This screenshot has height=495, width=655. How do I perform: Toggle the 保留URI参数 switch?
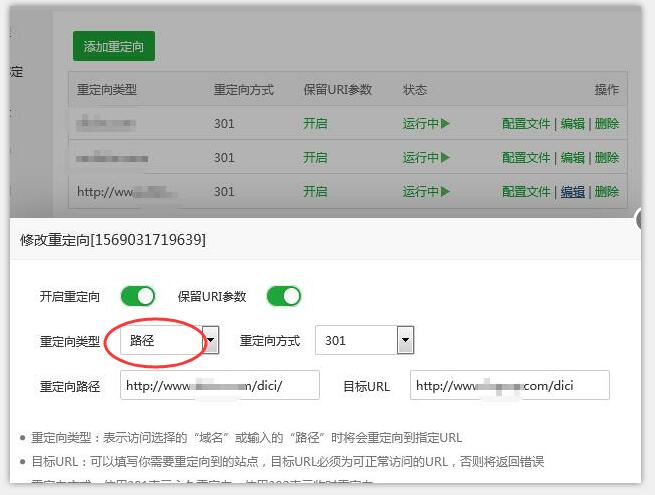point(284,296)
